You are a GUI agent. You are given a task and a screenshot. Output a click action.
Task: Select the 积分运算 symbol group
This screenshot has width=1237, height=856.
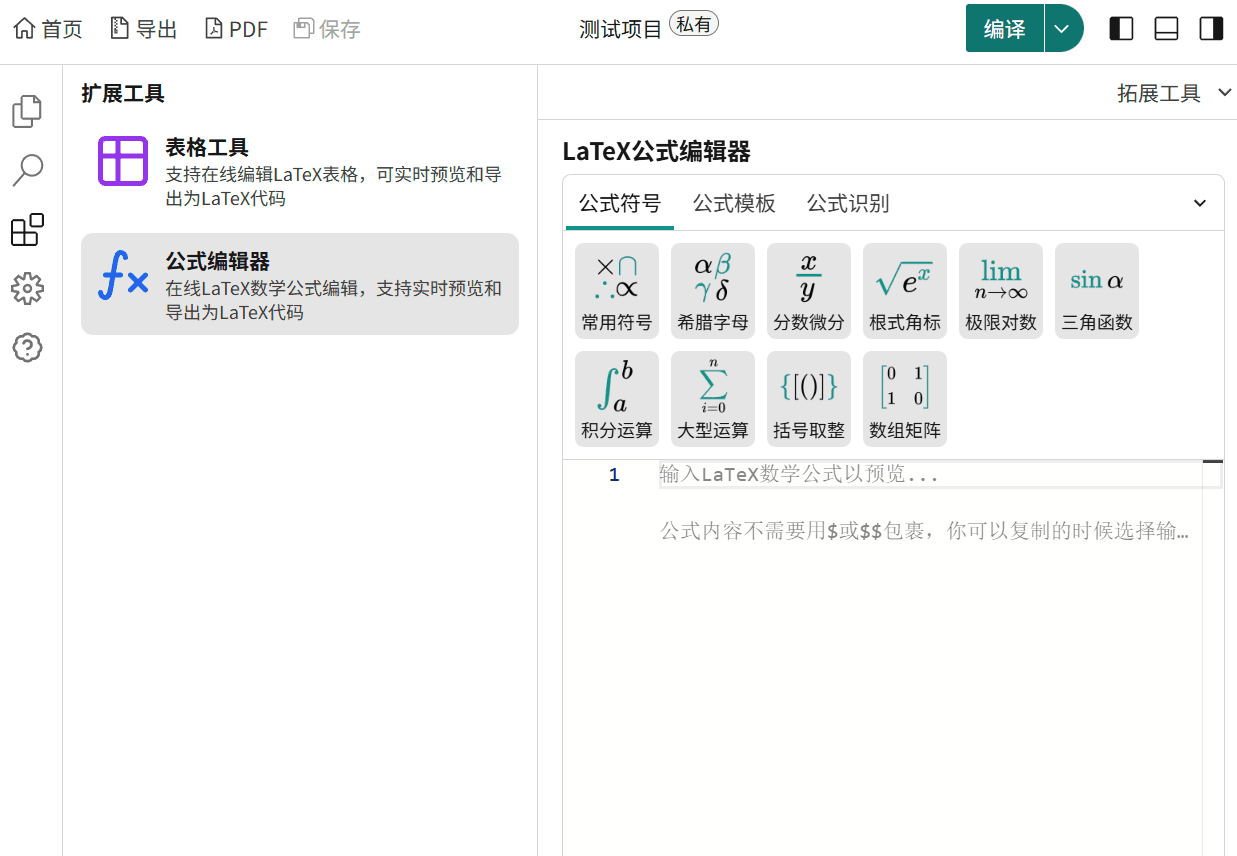click(x=616, y=399)
